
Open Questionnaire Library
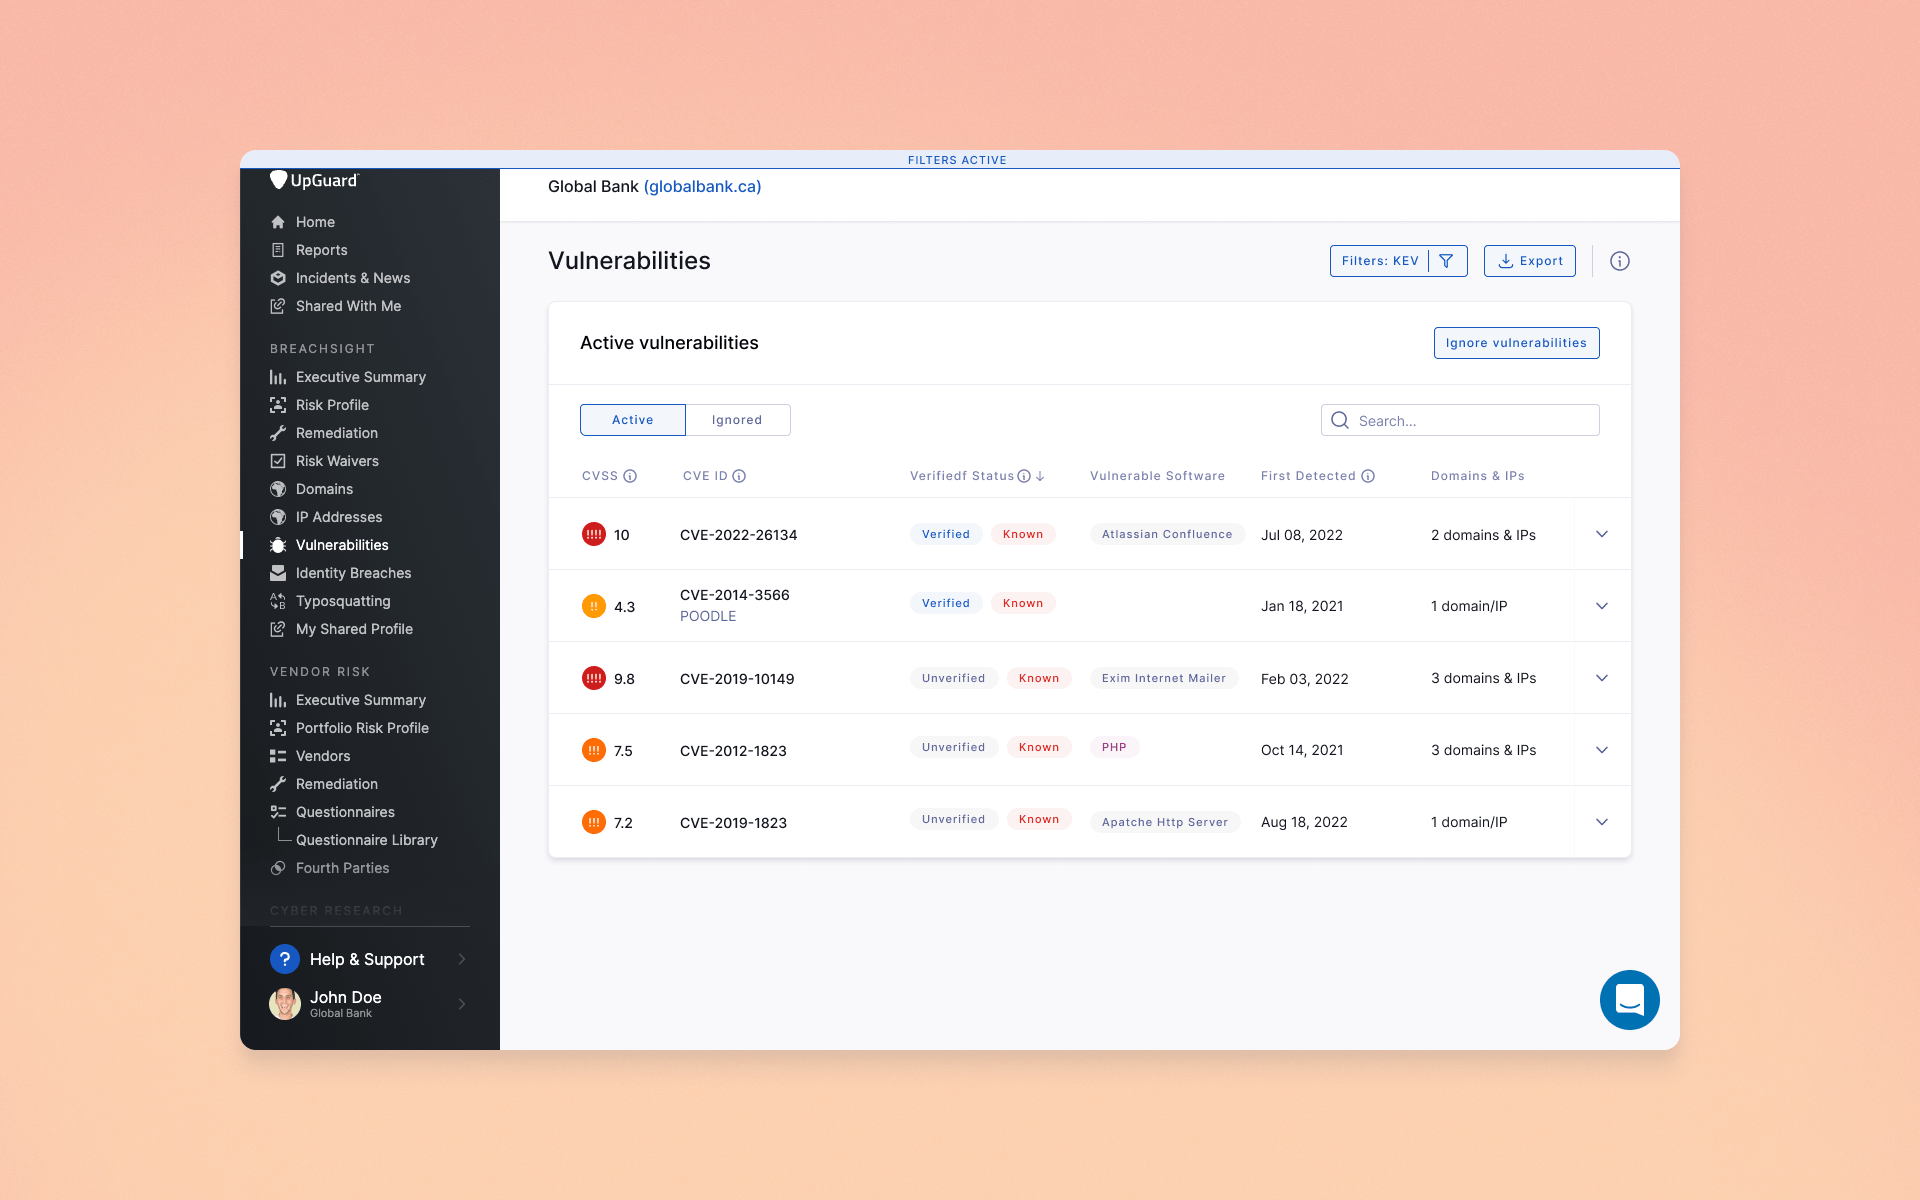[x=366, y=840]
